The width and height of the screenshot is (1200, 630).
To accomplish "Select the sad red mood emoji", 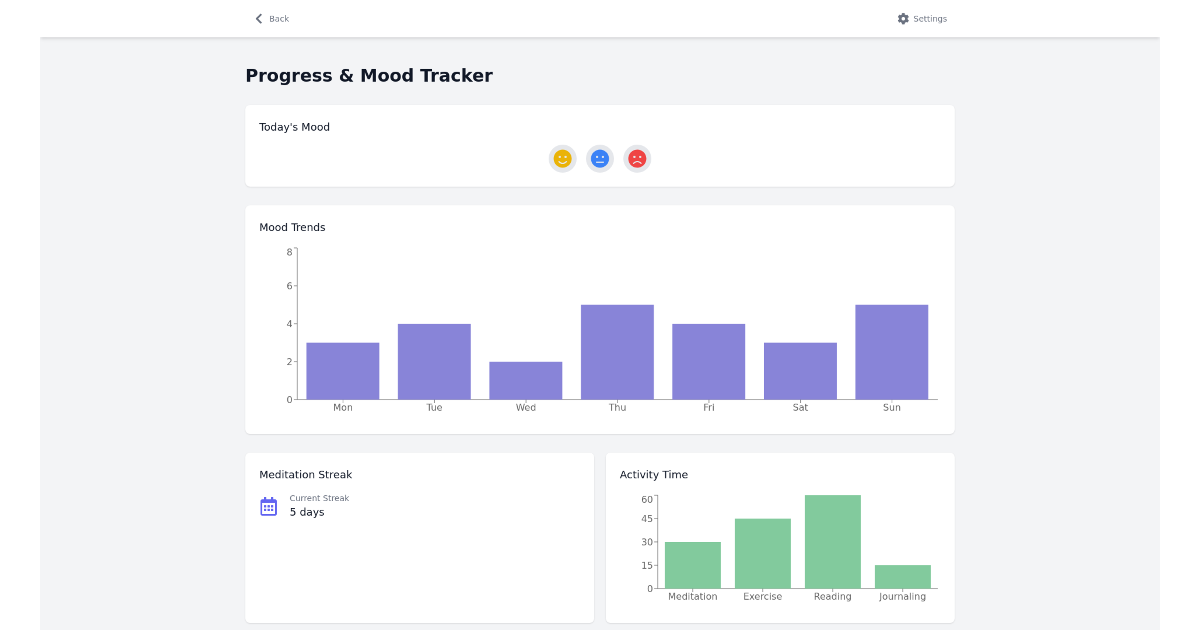I will (x=637, y=158).
